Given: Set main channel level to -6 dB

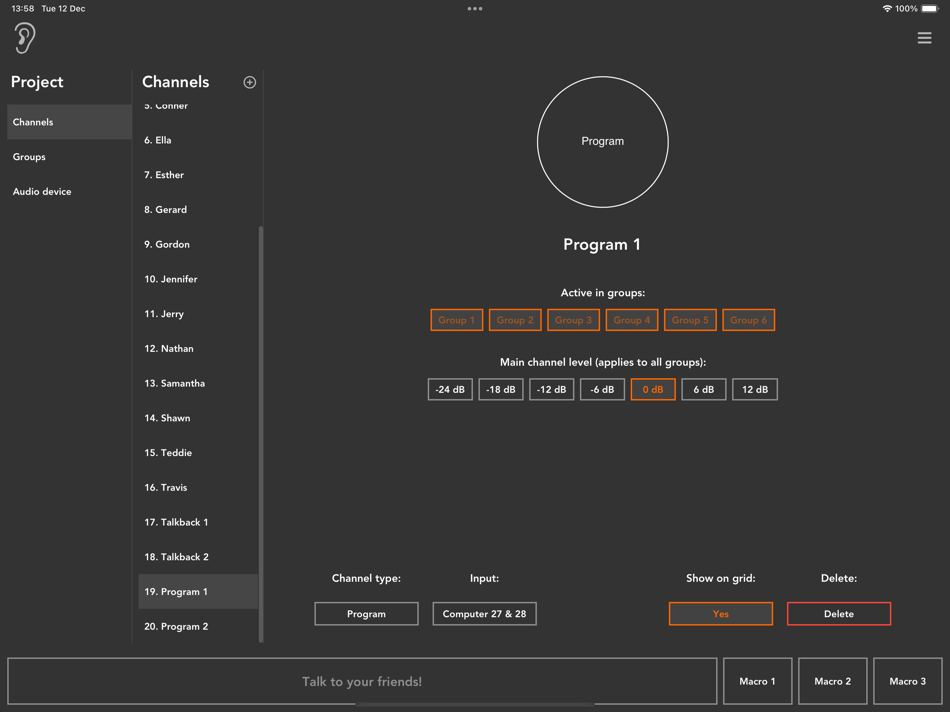Looking at the screenshot, I should pos(602,389).
